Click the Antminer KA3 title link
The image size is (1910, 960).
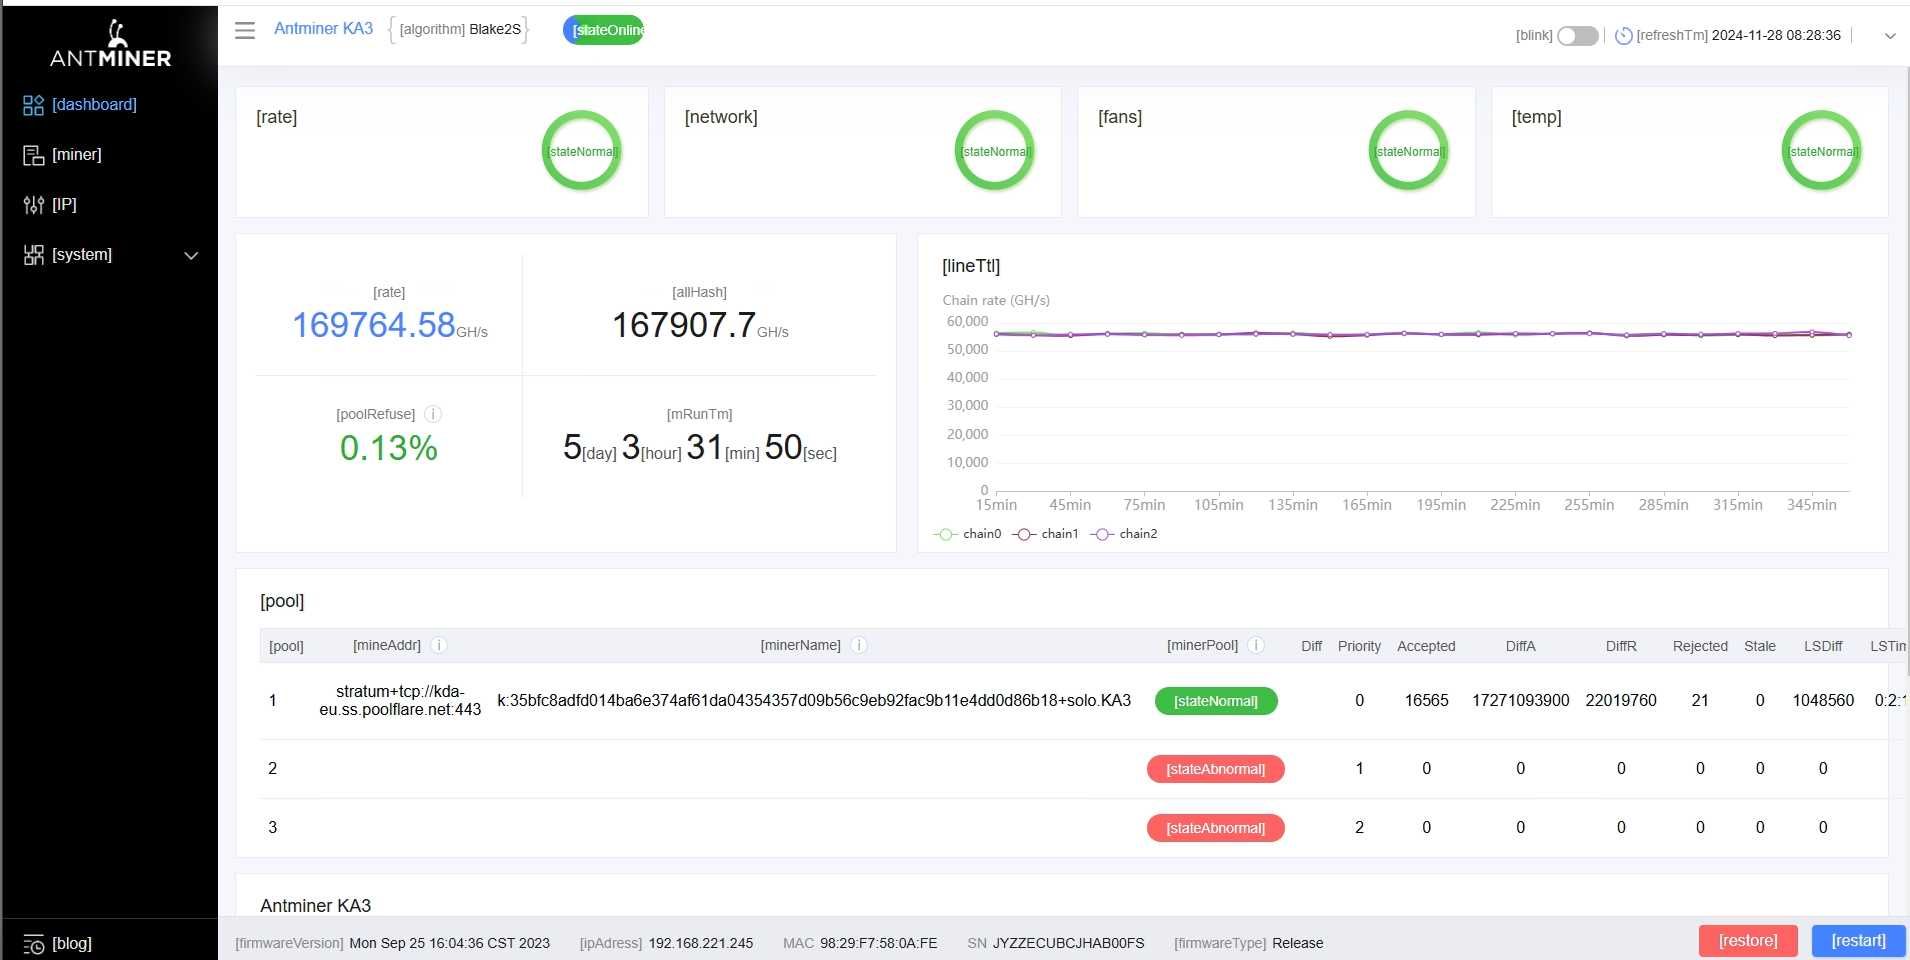click(x=323, y=29)
